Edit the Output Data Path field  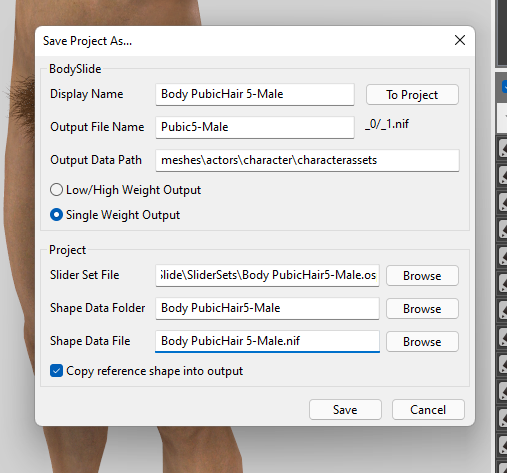(307, 160)
